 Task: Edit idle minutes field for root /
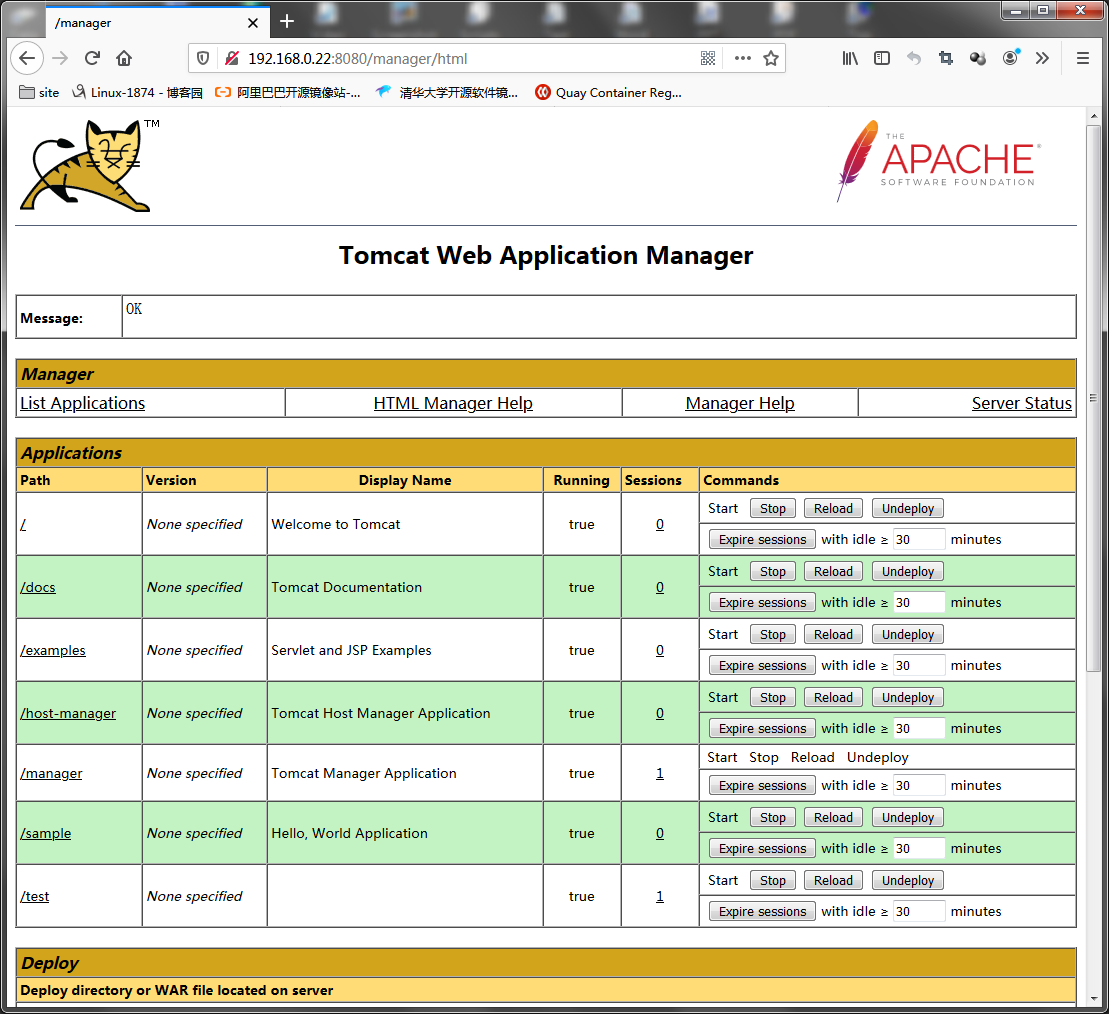[919, 540]
